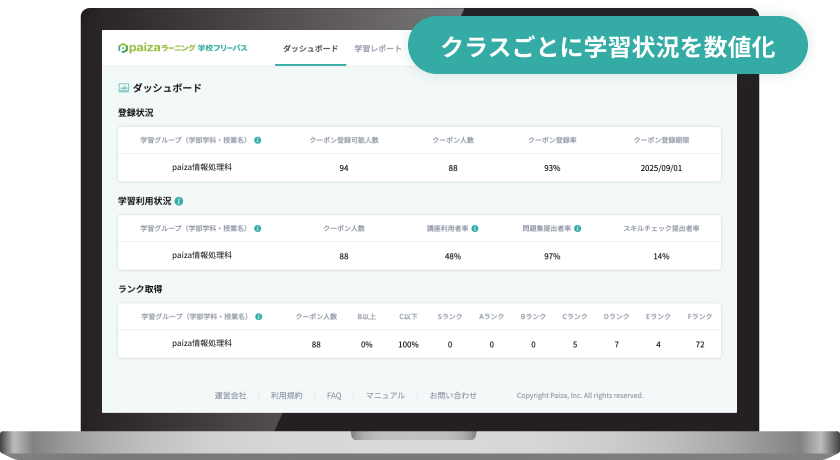This screenshot has height=460, width=840.
Task: Click the クーポン登録可能人数 column header
Action: click(344, 140)
